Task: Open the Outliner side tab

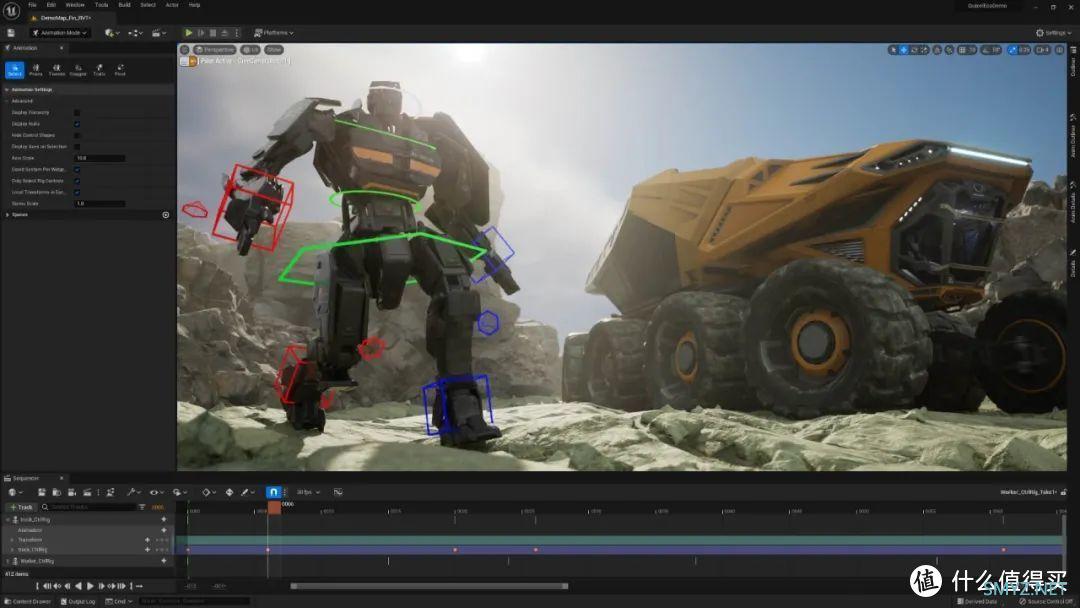Action: 1073,61
